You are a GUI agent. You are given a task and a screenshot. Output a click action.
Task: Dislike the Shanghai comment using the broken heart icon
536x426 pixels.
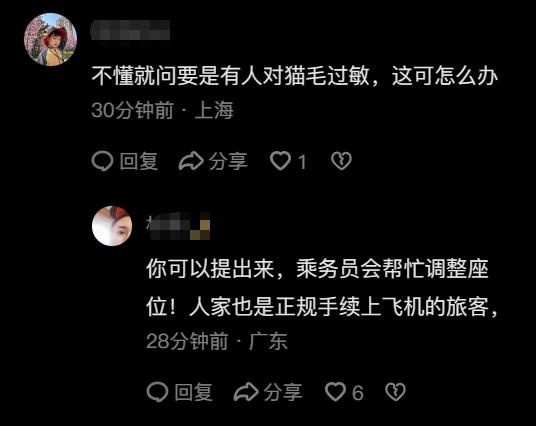(341, 161)
